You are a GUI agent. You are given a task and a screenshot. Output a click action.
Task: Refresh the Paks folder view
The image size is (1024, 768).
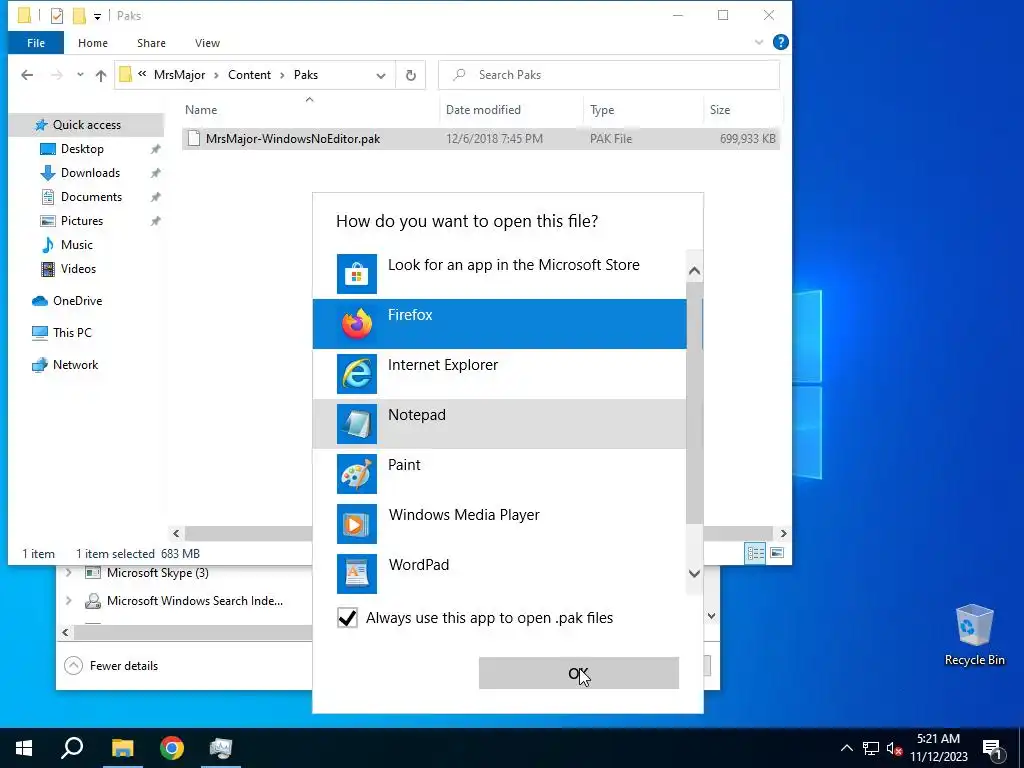pyautogui.click(x=411, y=75)
